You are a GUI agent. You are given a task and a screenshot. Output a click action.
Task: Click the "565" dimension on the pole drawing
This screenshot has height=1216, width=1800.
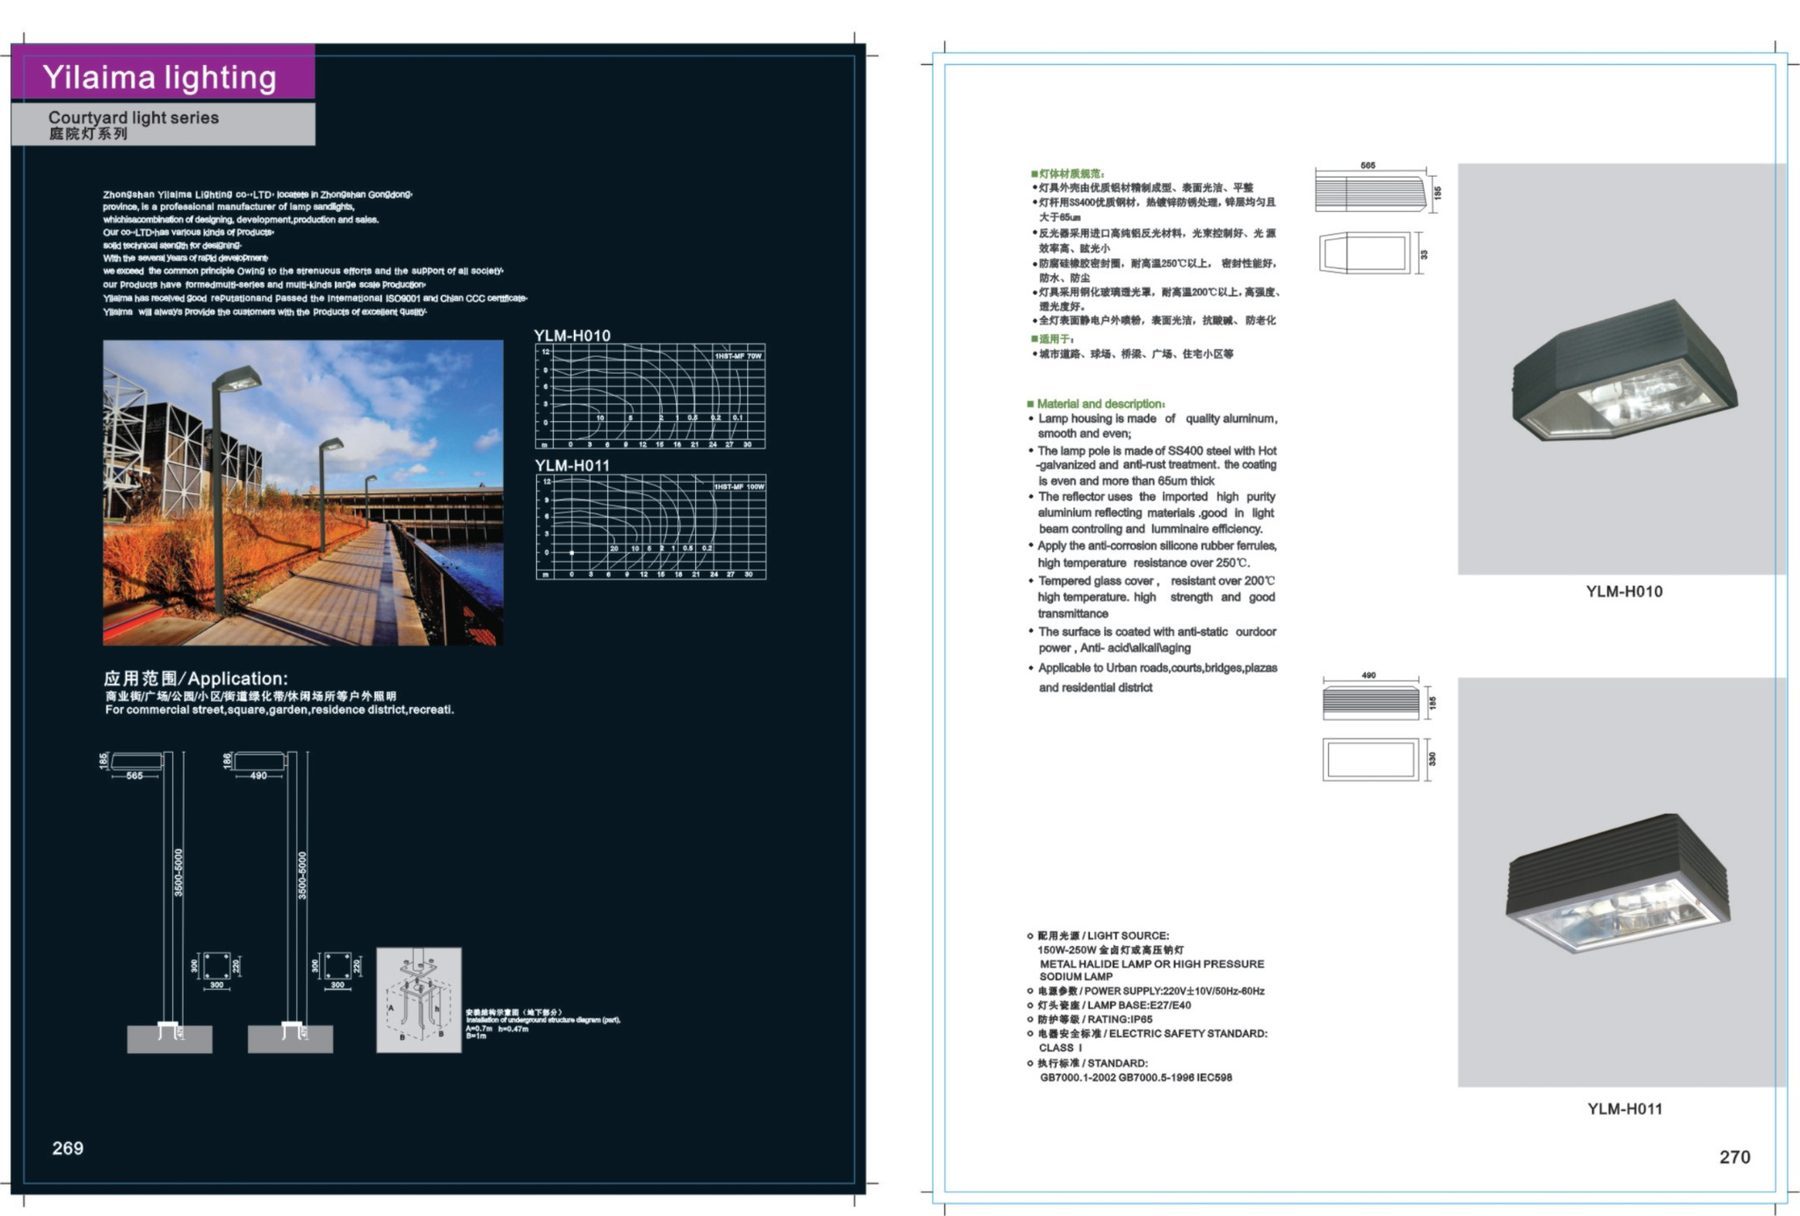135,776
